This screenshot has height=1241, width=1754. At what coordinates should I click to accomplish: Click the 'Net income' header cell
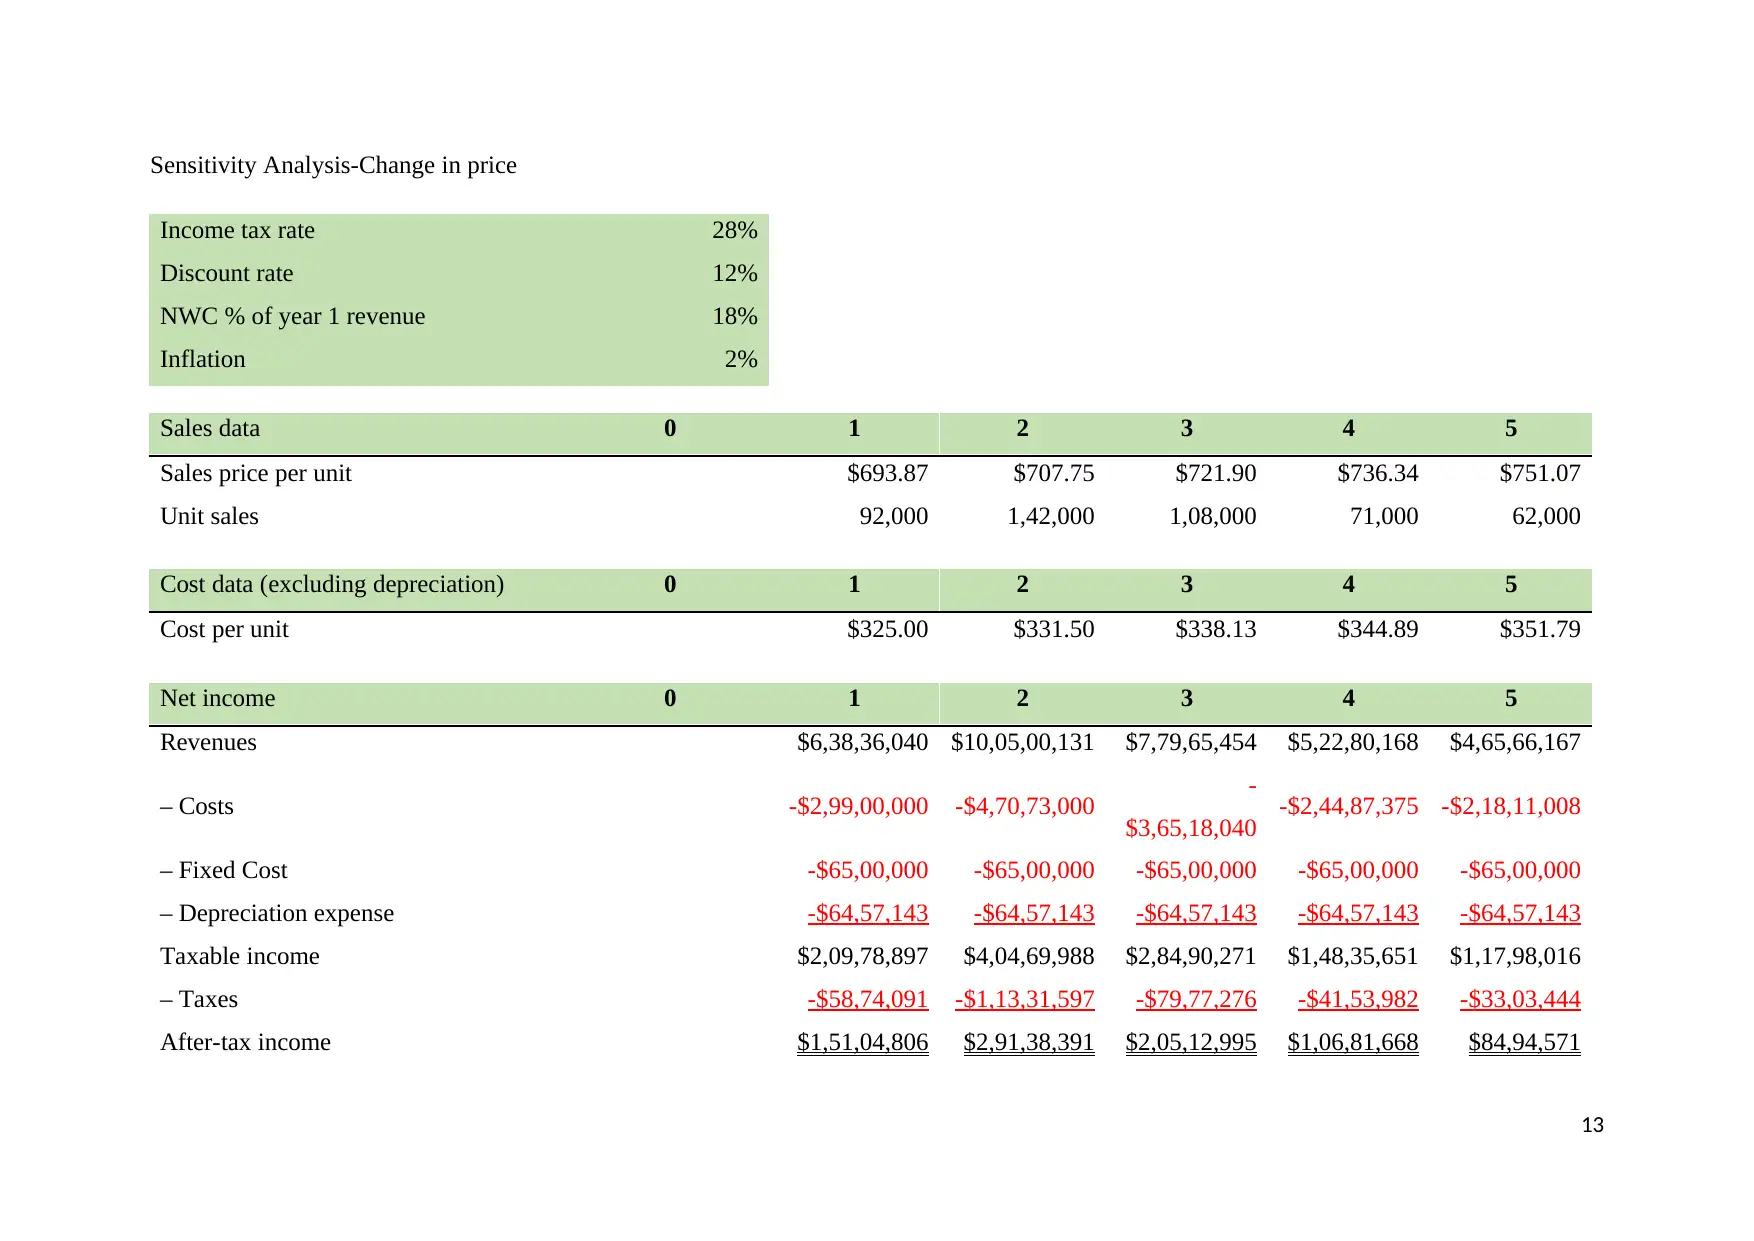click(217, 698)
